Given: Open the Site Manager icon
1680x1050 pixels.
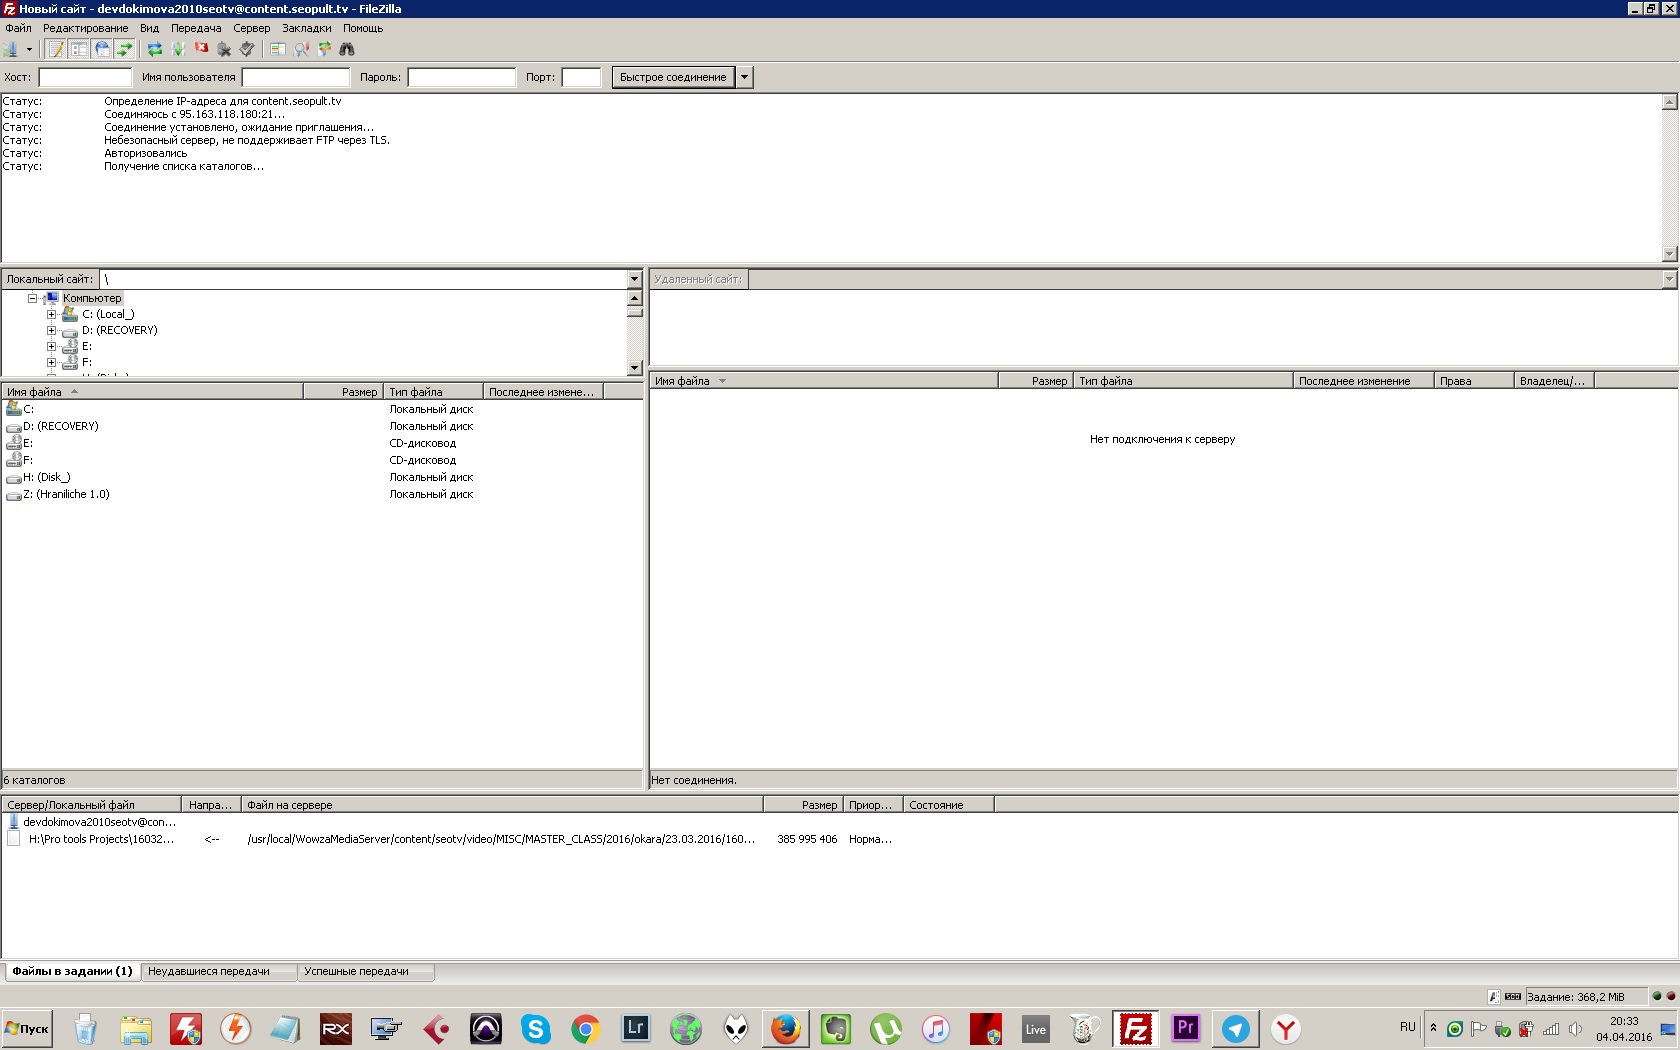Looking at the screenshot, I should (x=11, y=49).
